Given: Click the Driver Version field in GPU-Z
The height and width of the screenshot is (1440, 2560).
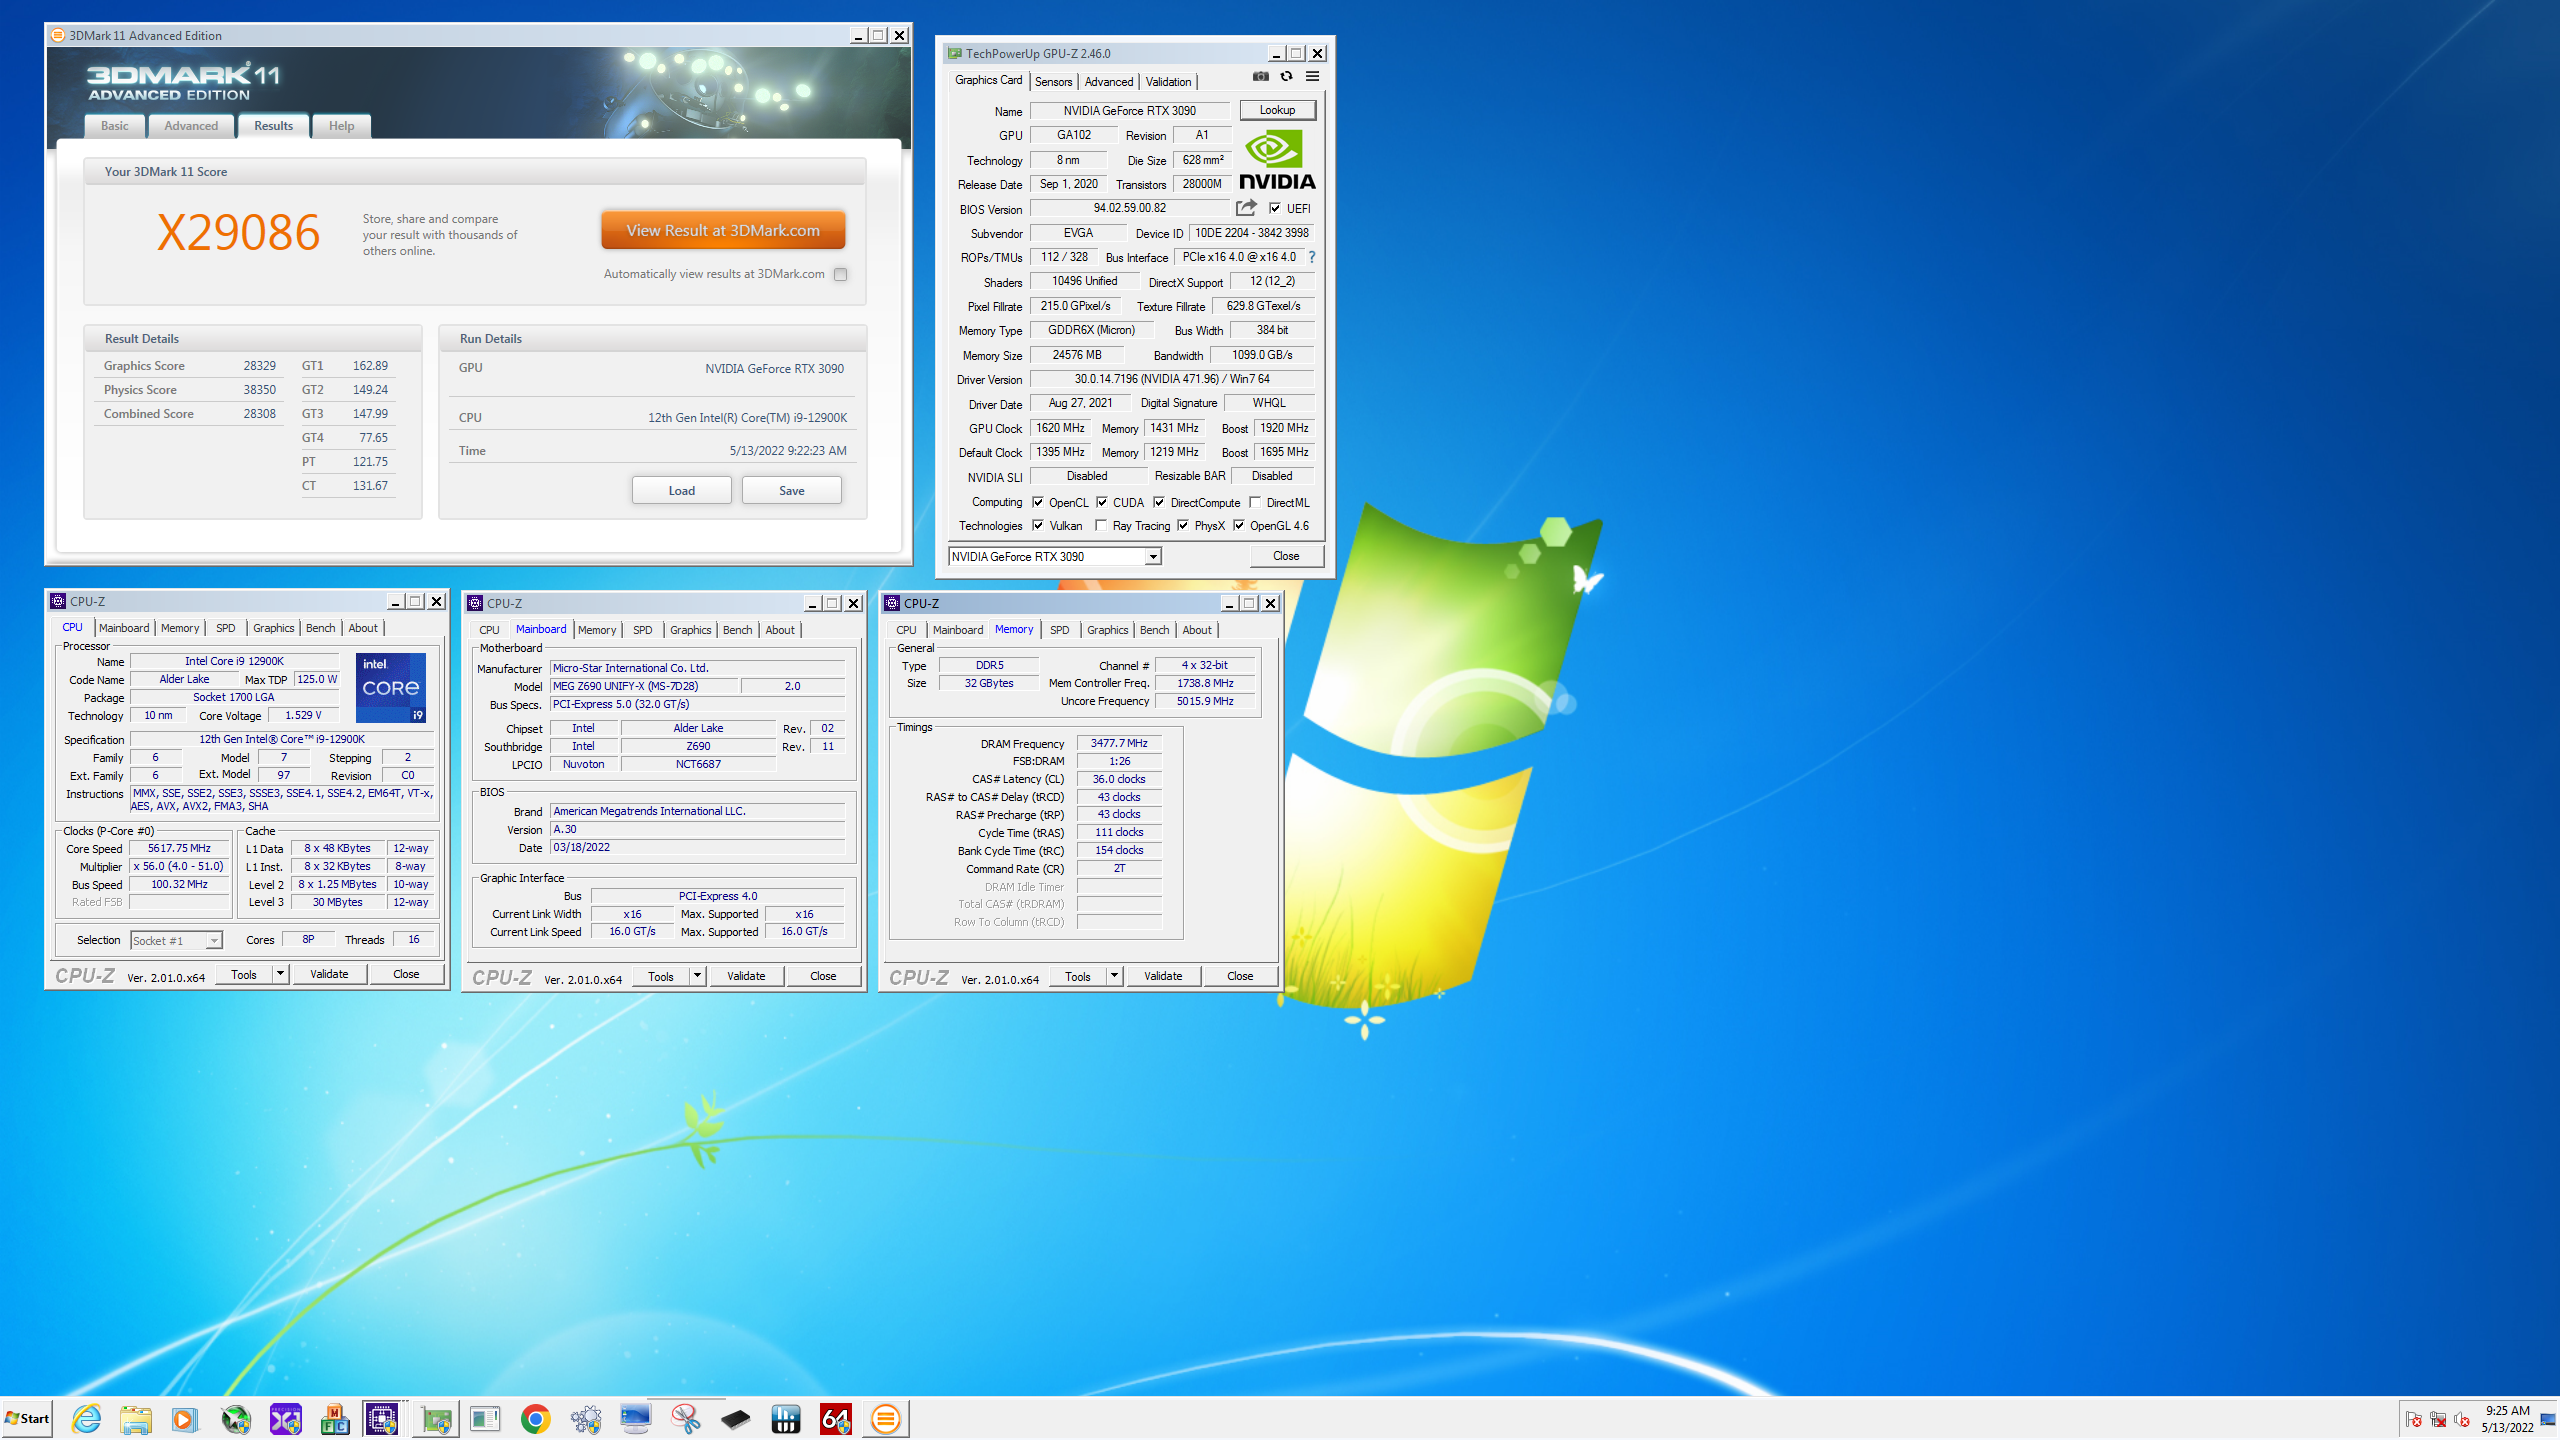Looking at the screenshot, I should click(1172, 379).
